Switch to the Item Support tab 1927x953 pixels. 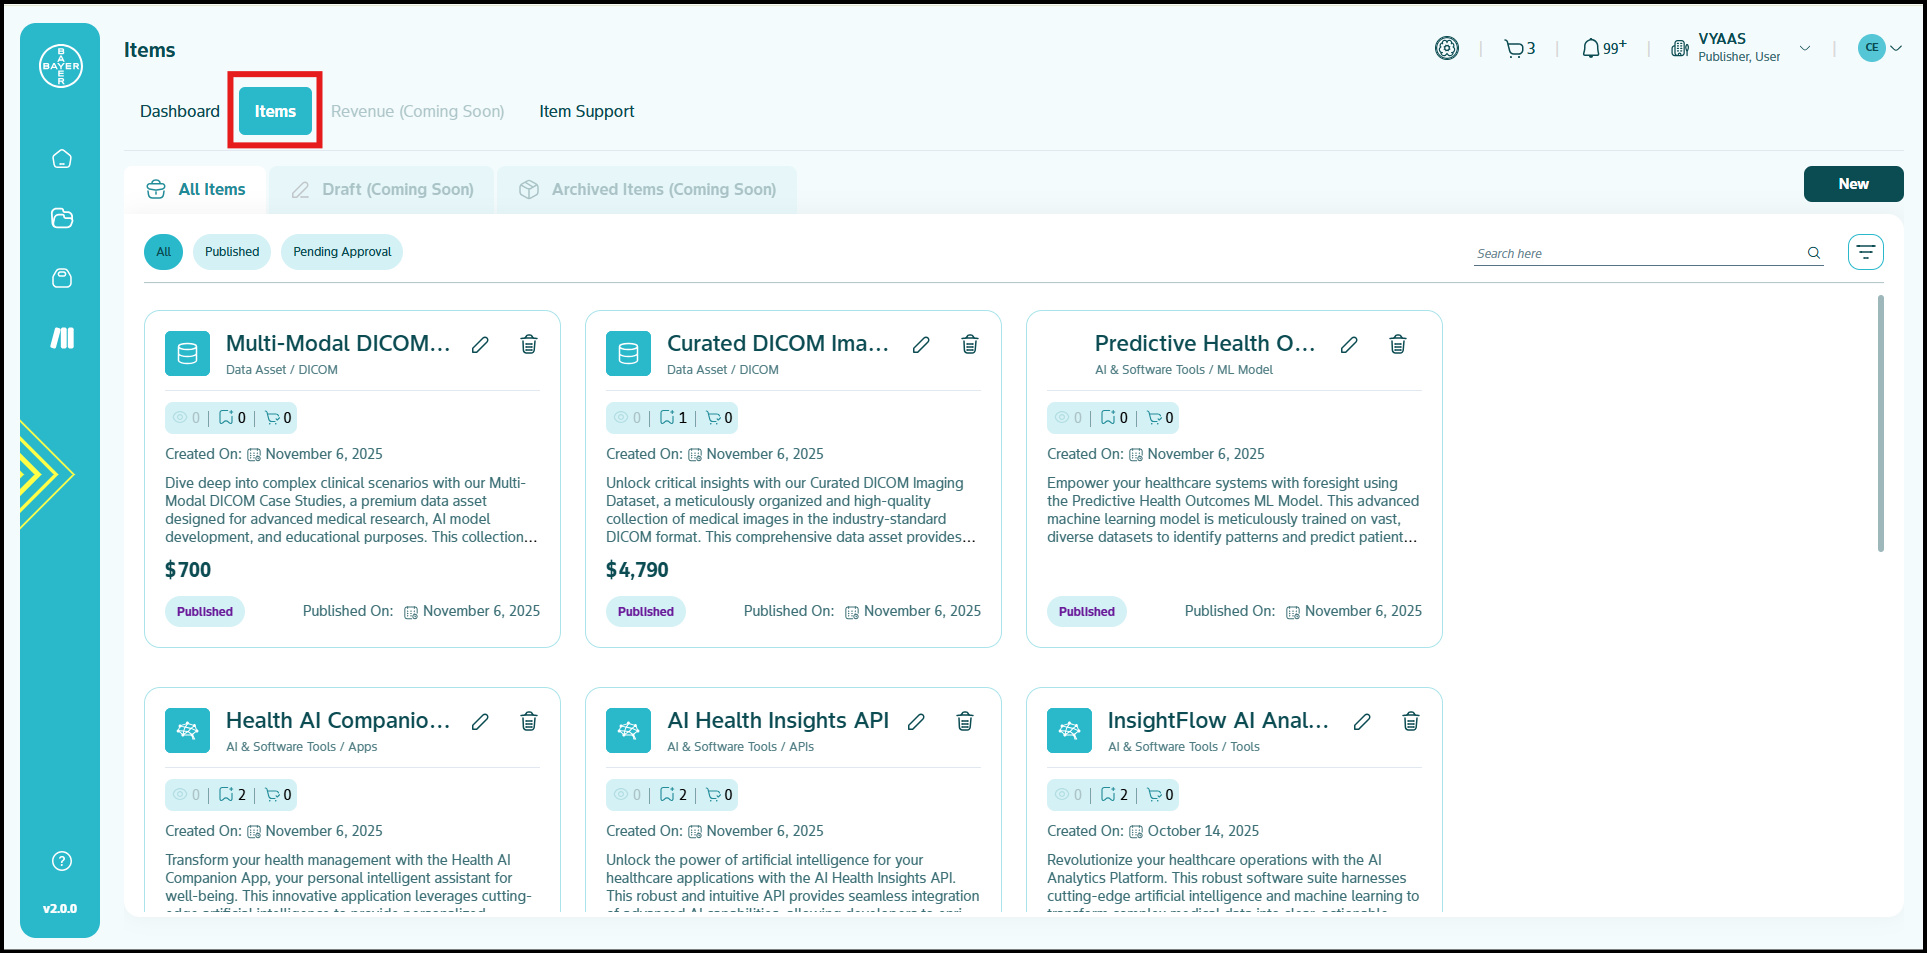(587, 111)
